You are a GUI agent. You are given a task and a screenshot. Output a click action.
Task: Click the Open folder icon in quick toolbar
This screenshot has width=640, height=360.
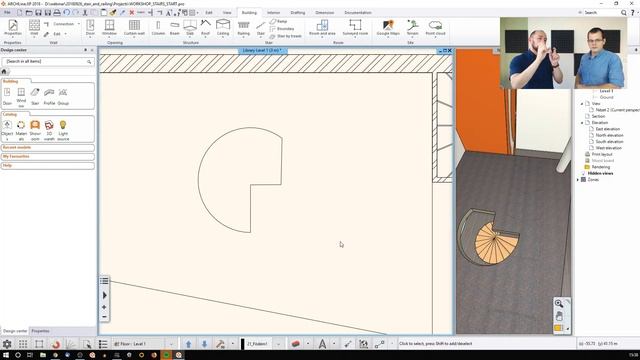29,13
